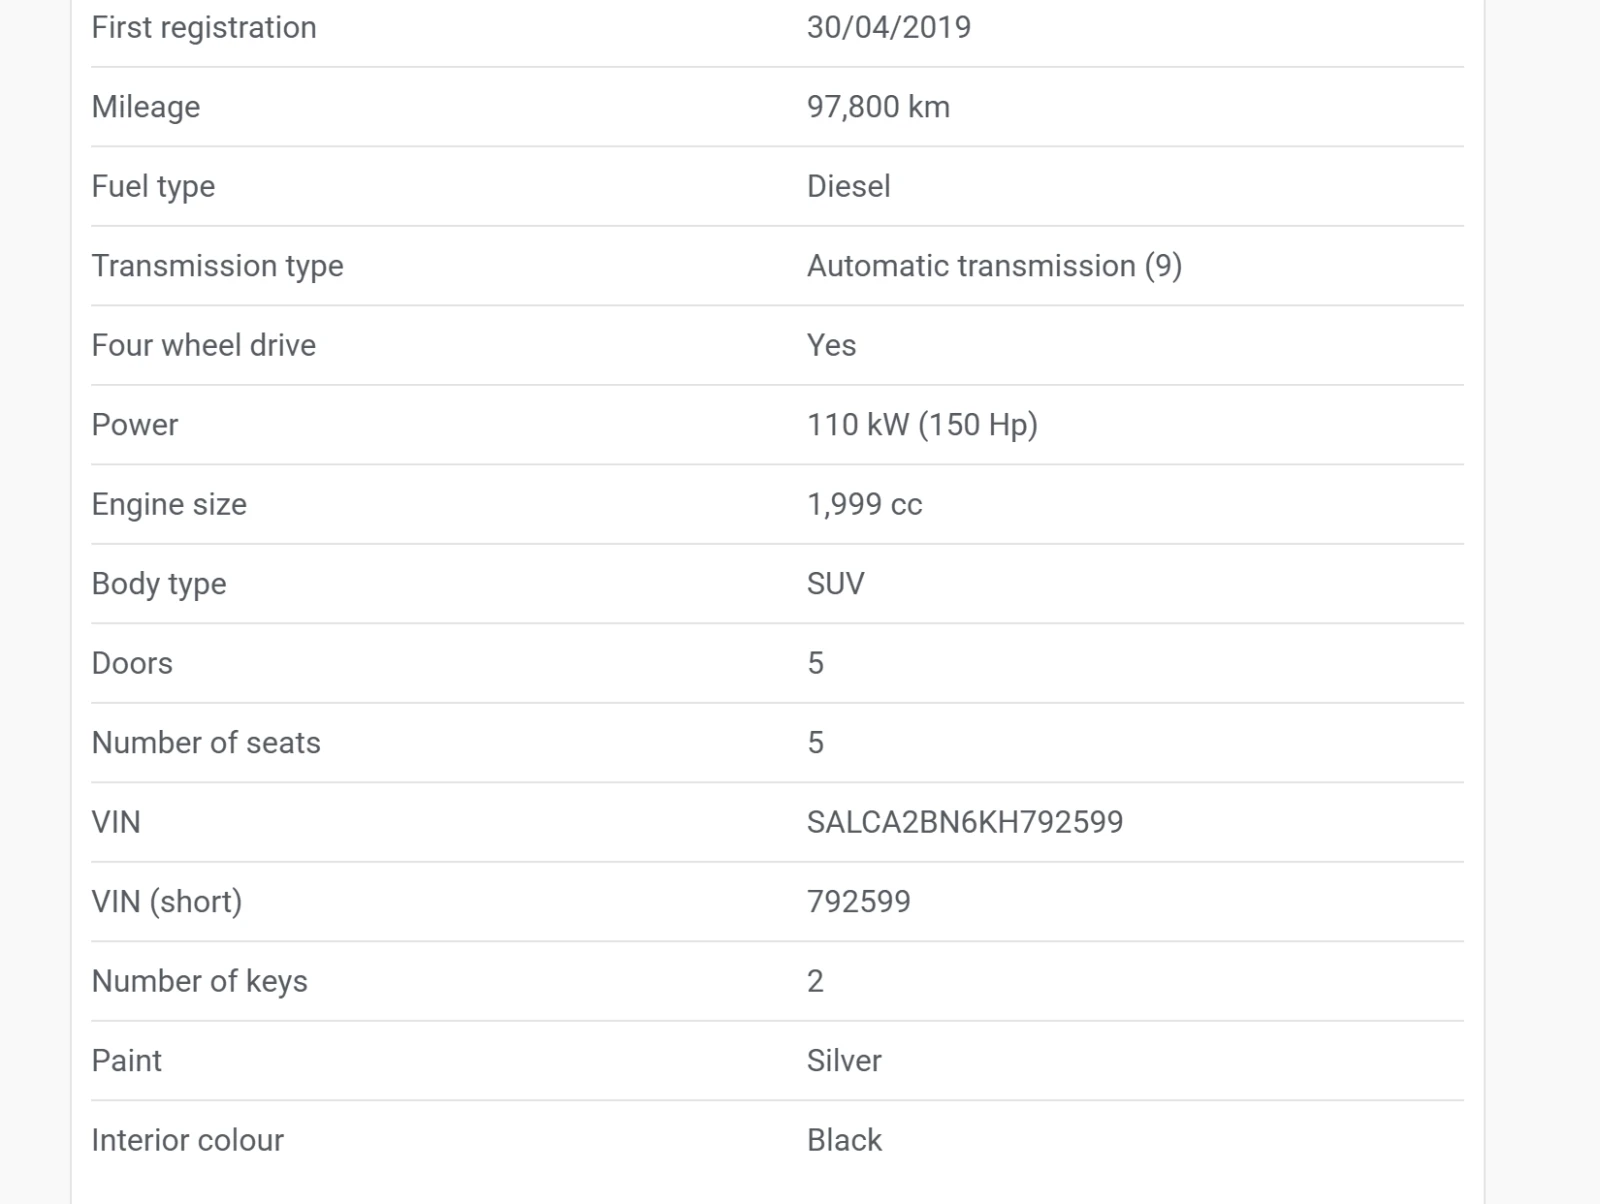The image size is (1600, 1204).
Task: Click the Silver paint value
Action: pos(844,1061)
